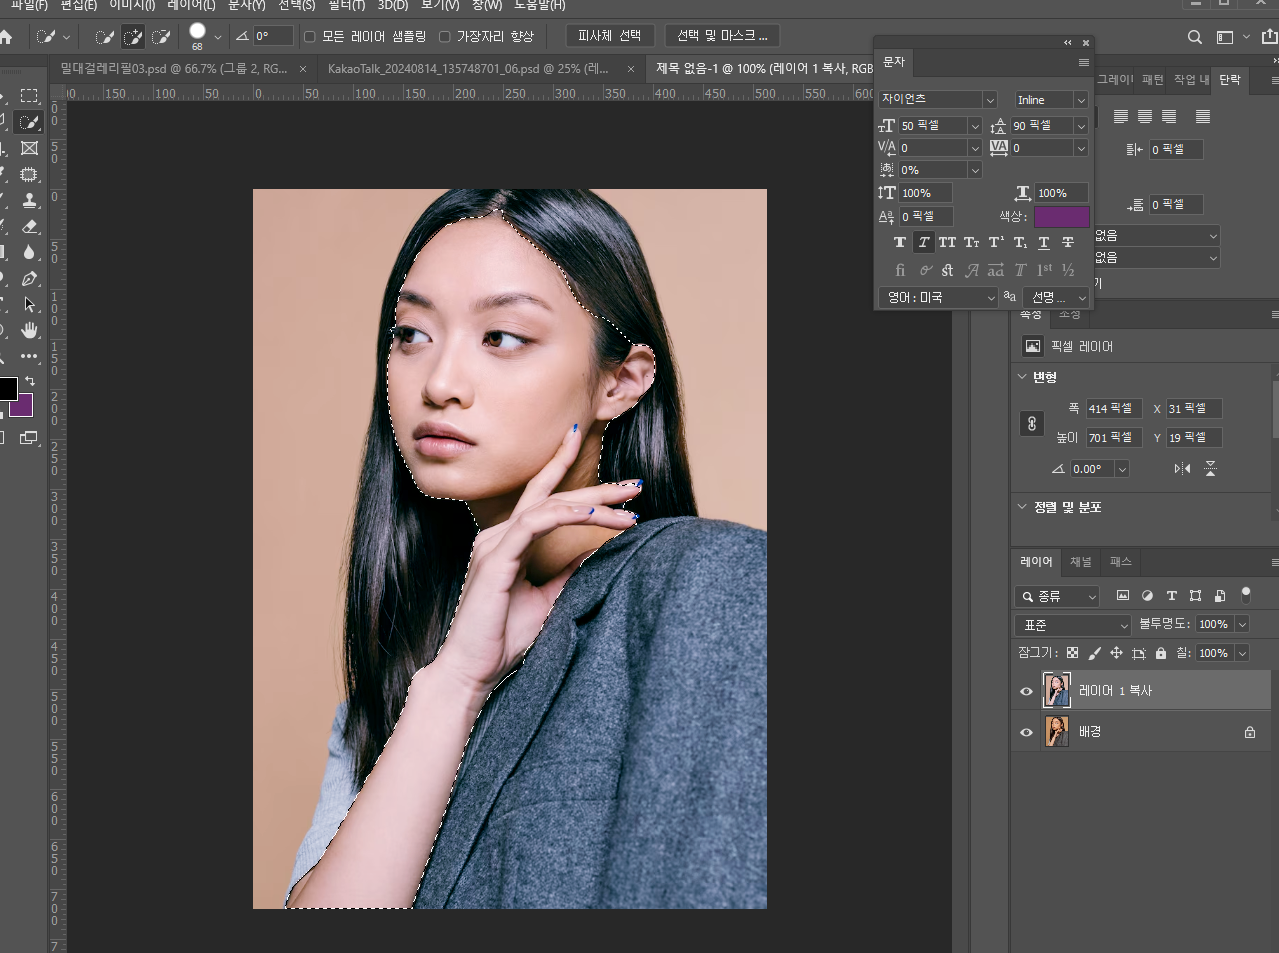Click the flip horizontal icon in Properties
The width and height of the screenshot is (1279, 953).
1183,468
